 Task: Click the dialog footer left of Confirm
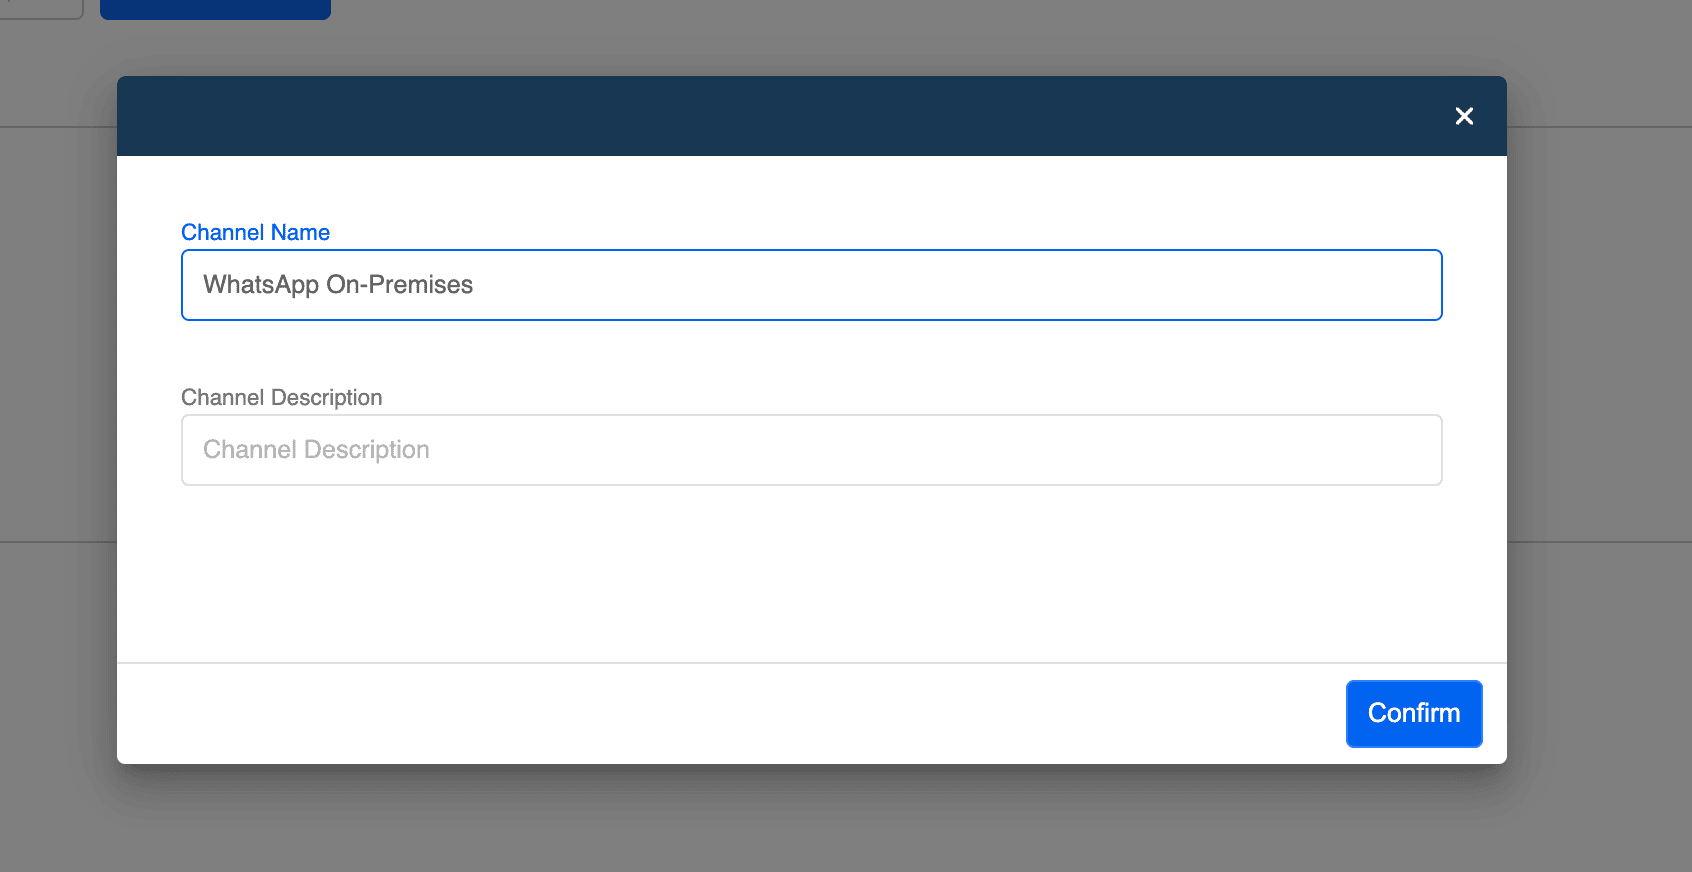730,714
